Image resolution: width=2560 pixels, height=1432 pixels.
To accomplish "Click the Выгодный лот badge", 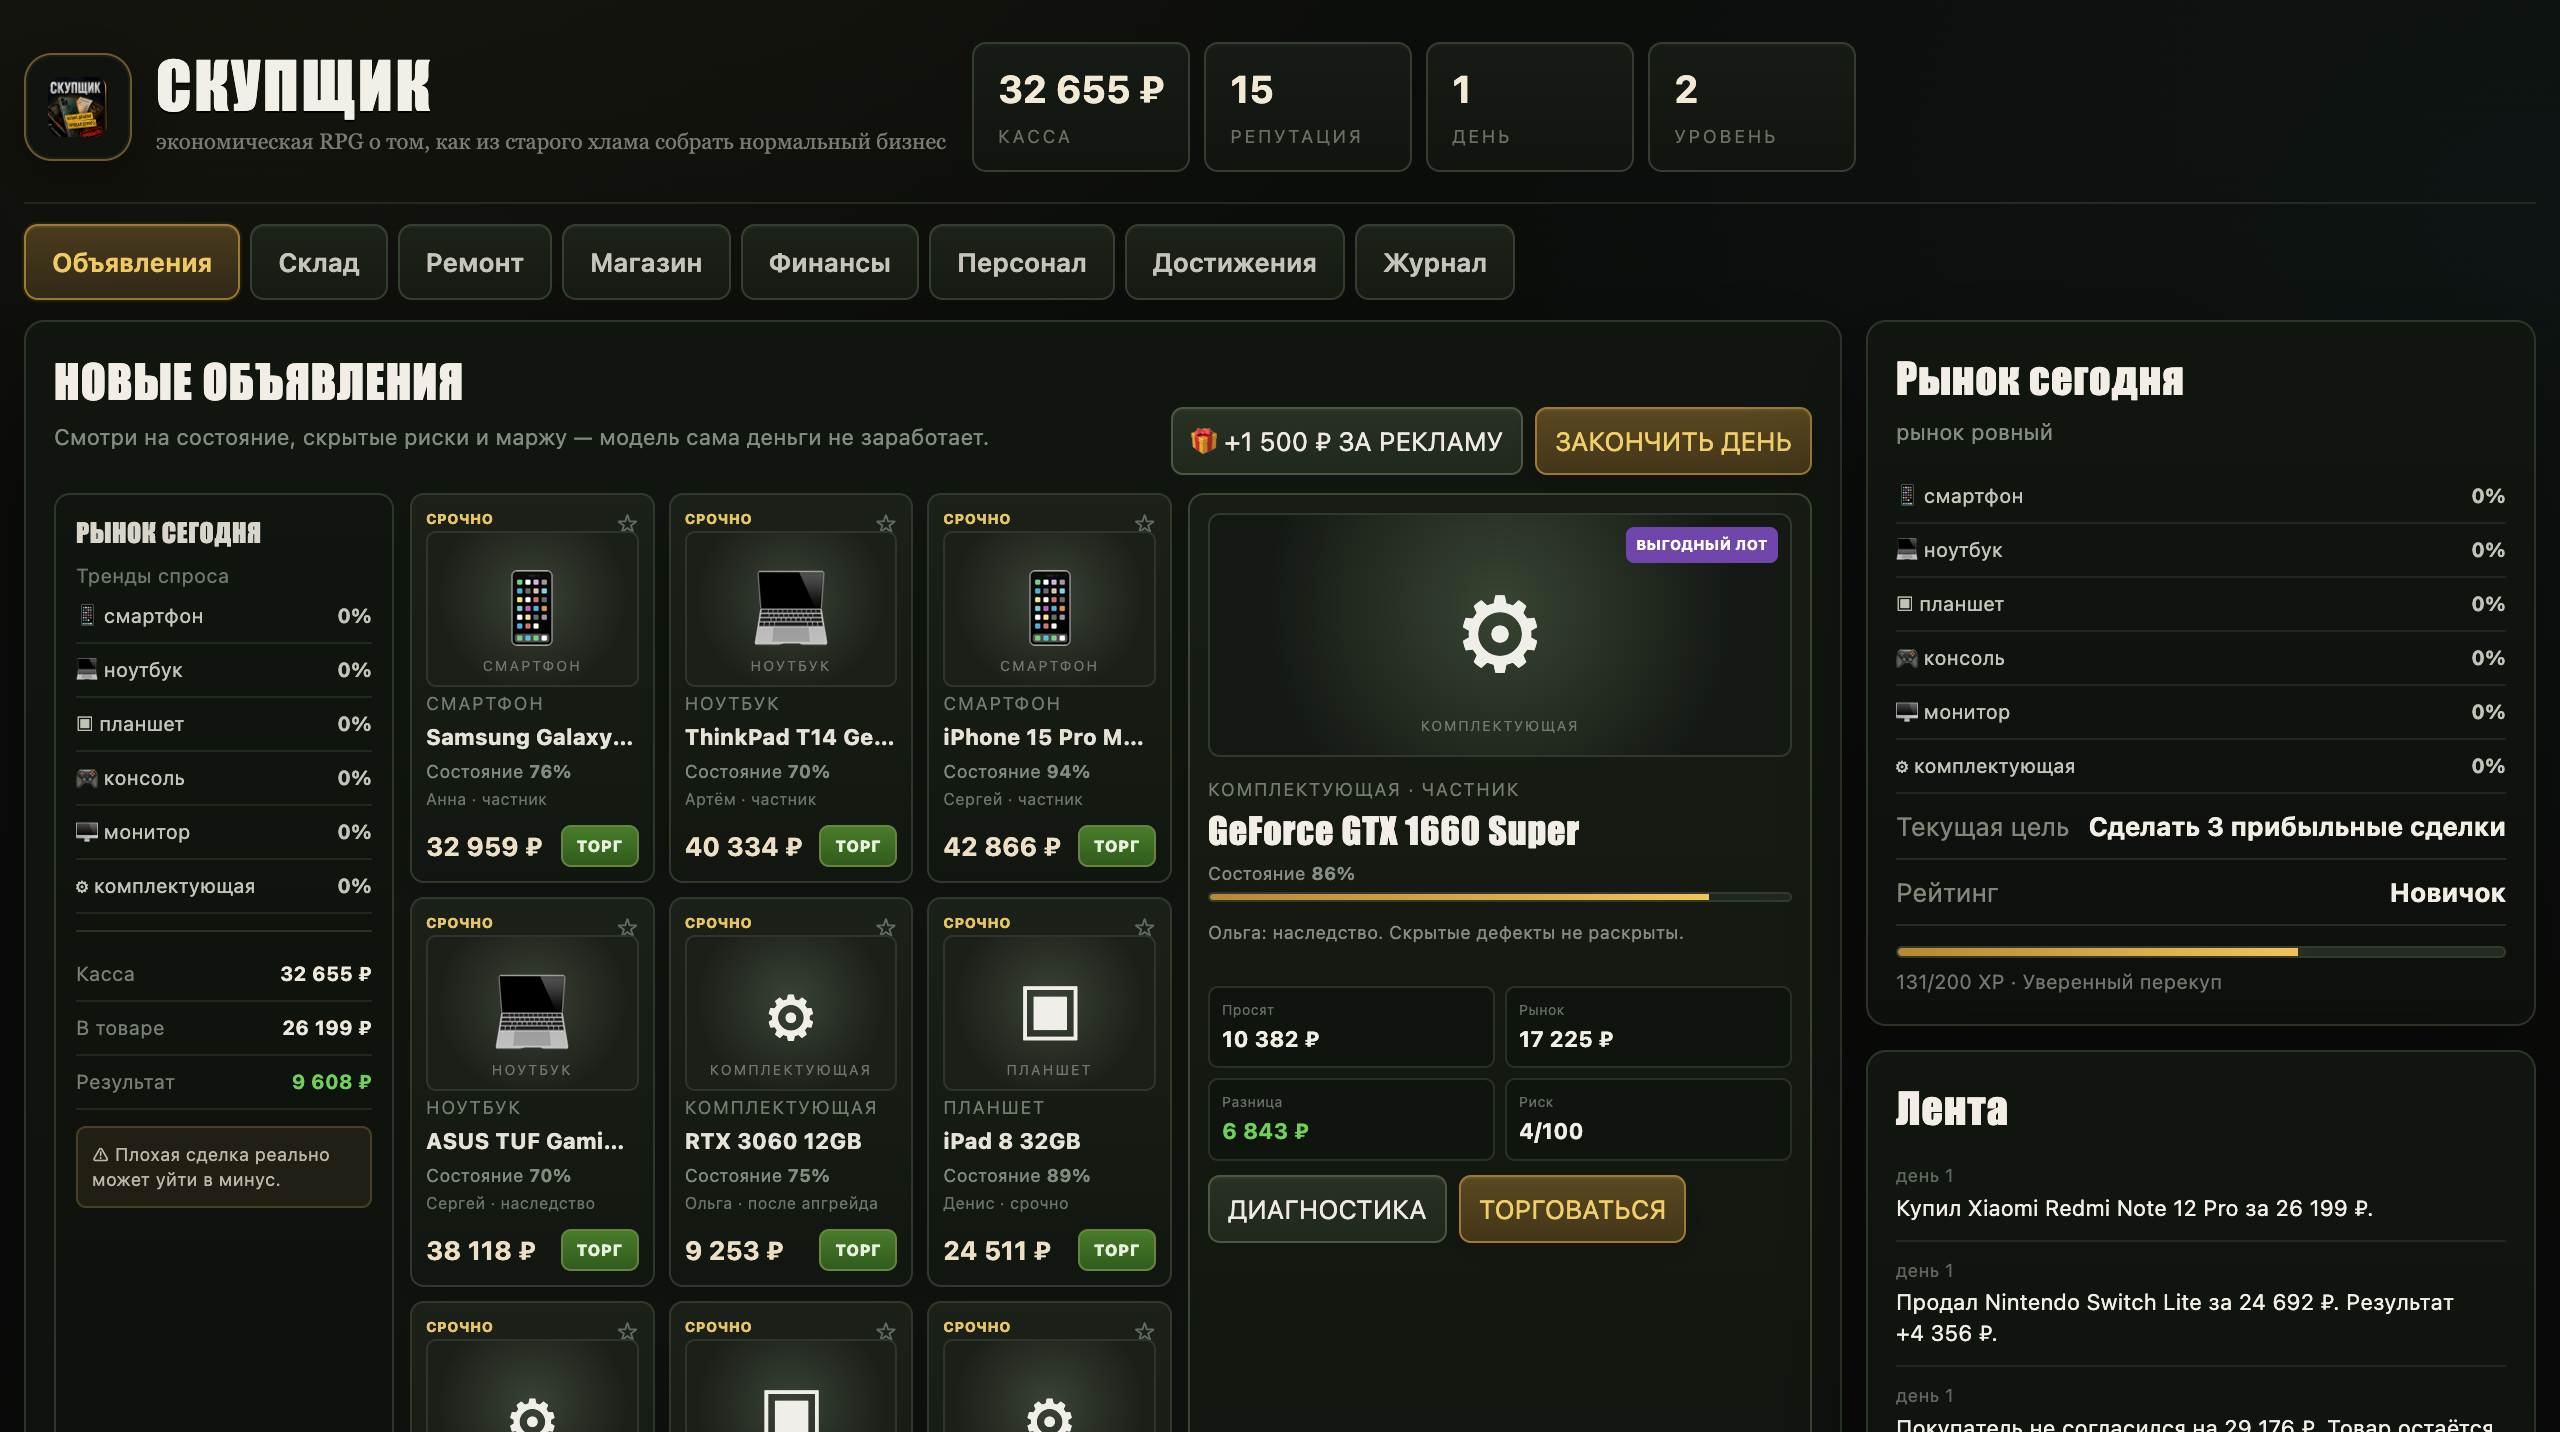I will pyautogui.click(x=1701, y=545).
